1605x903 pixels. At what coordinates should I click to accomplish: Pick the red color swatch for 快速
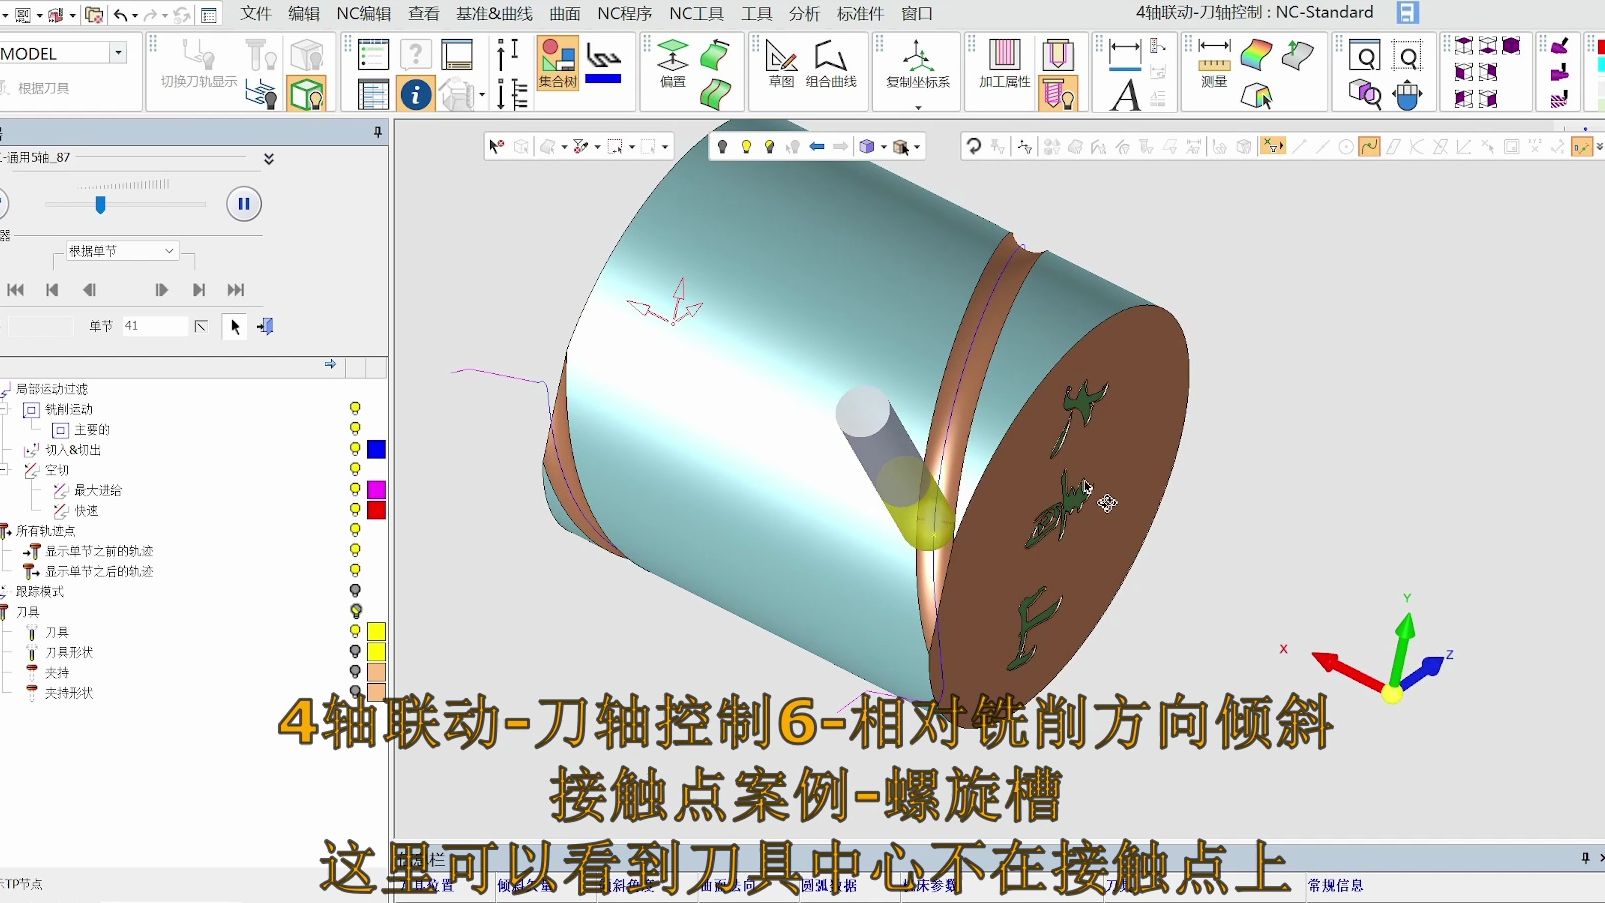pos(375,509)
